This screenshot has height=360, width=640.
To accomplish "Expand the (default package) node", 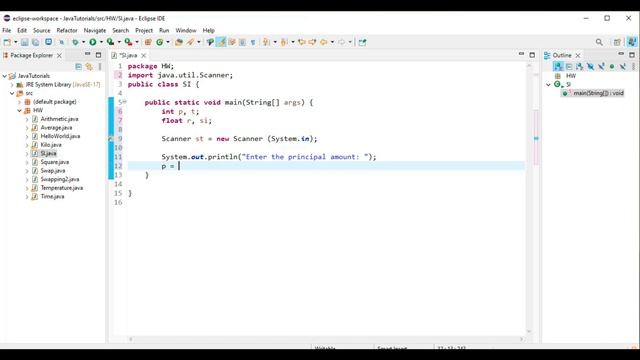I will pos(20,102).
